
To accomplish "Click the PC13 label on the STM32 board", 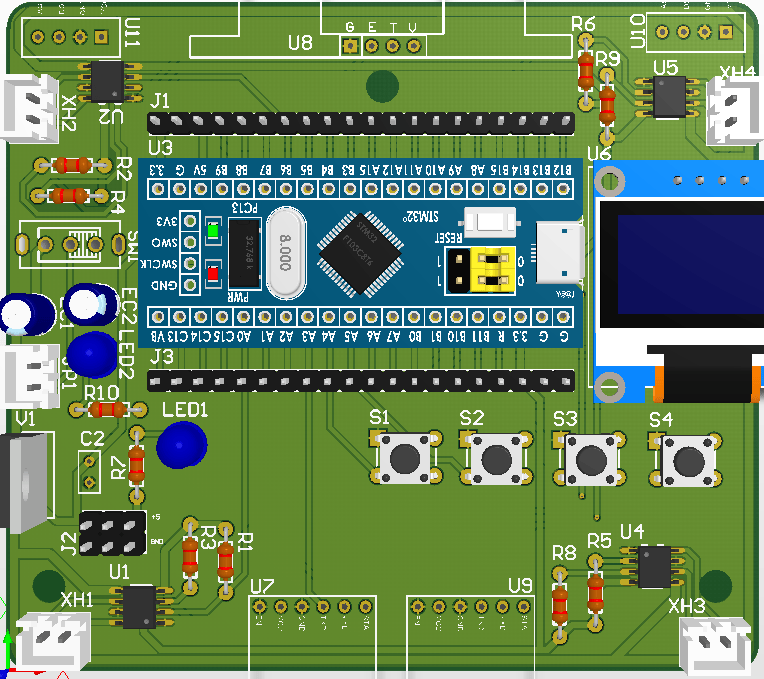I will (x=245, y=208).
